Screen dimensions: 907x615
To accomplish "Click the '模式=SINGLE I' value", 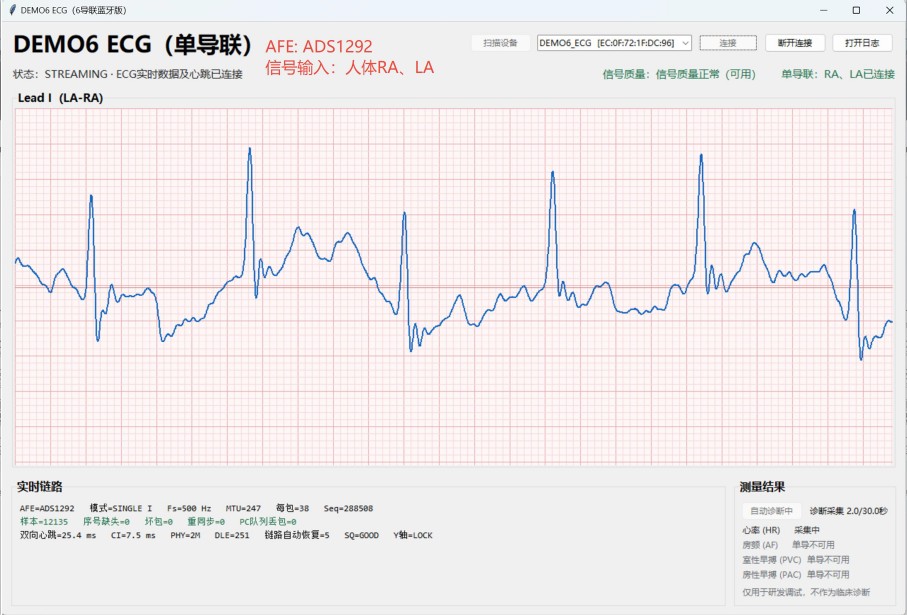I will [x=120, y=509].
